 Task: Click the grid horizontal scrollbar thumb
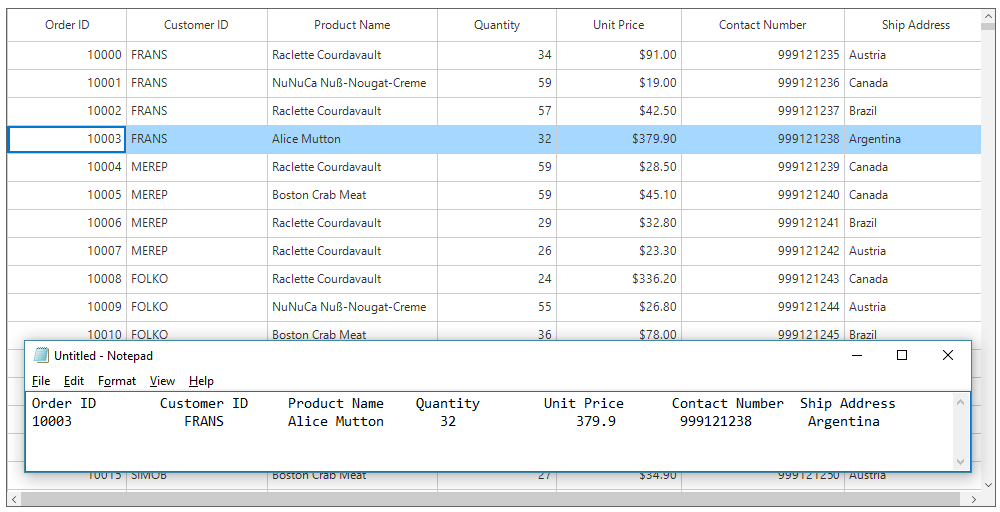point(490,499)
